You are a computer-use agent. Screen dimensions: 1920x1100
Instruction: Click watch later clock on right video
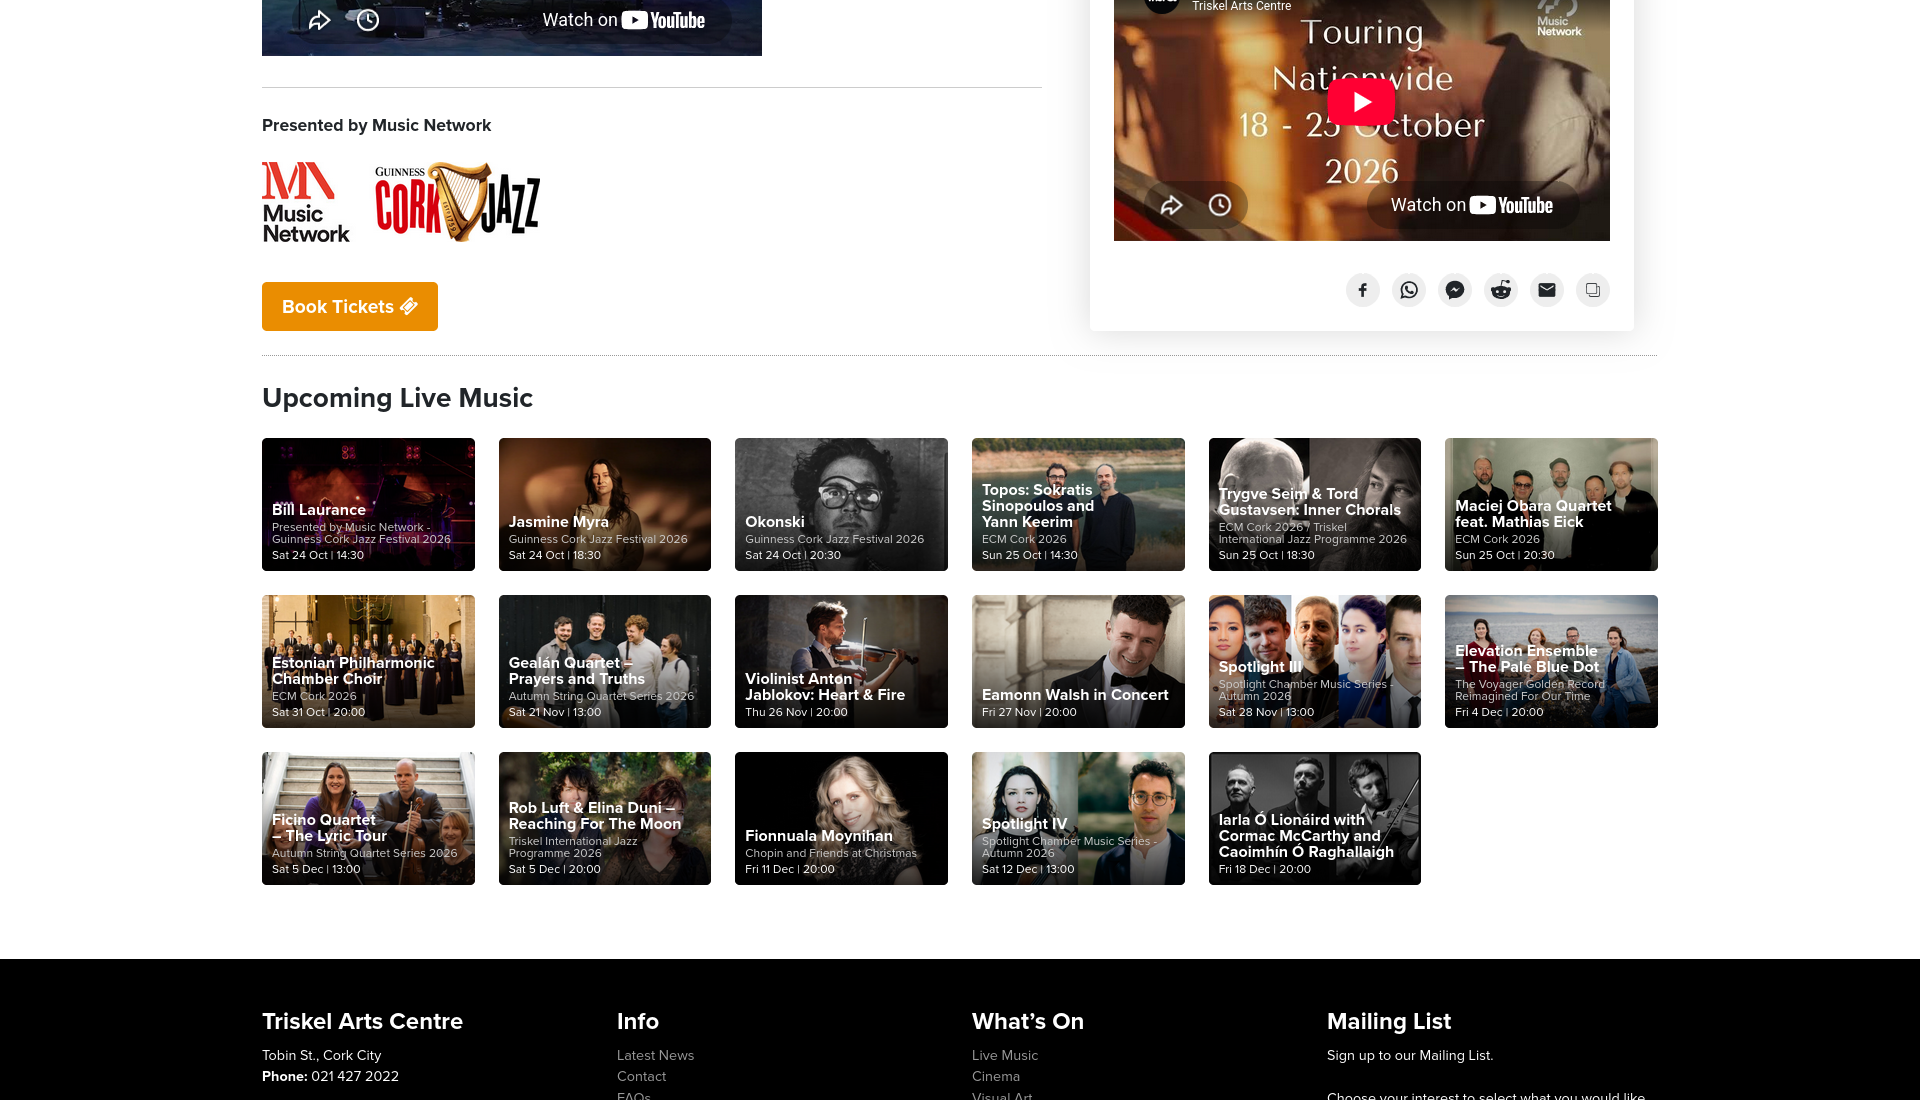point(1219,205)
